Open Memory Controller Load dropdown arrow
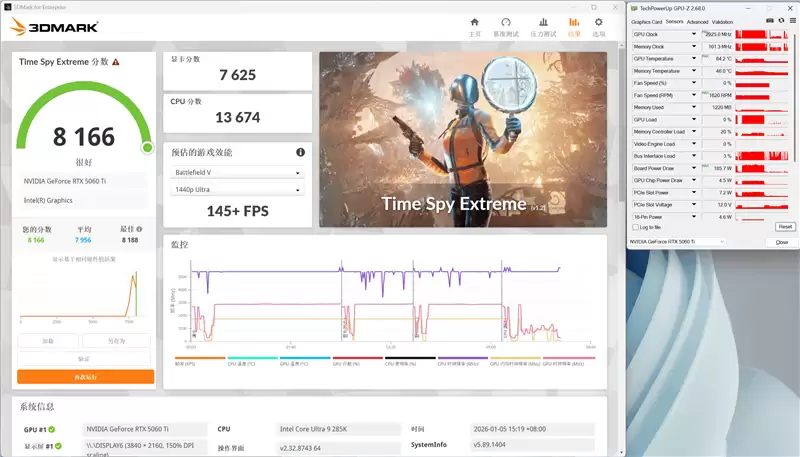 694,132
